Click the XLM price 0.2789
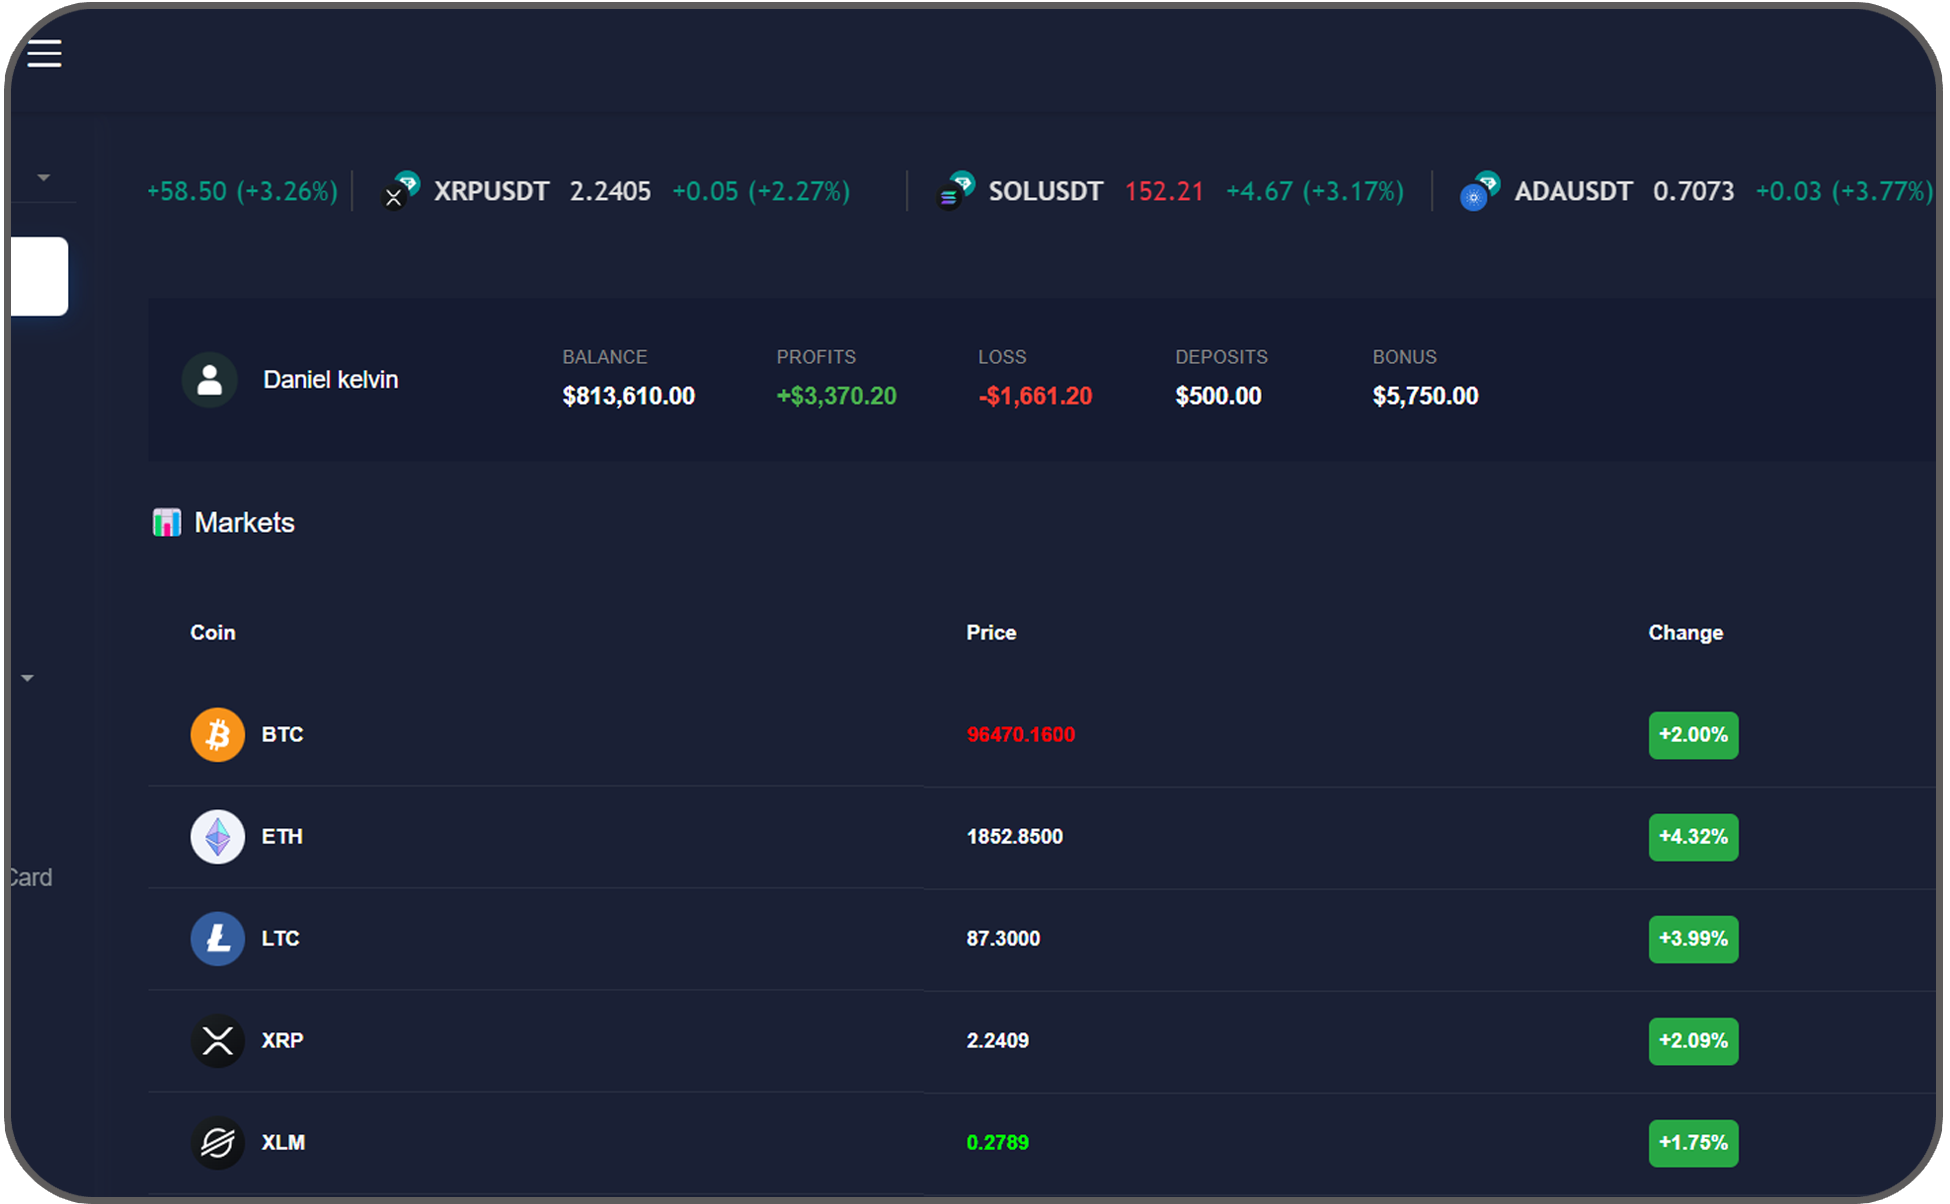Screen dimensions: 1950x1204 (997, 1143)
